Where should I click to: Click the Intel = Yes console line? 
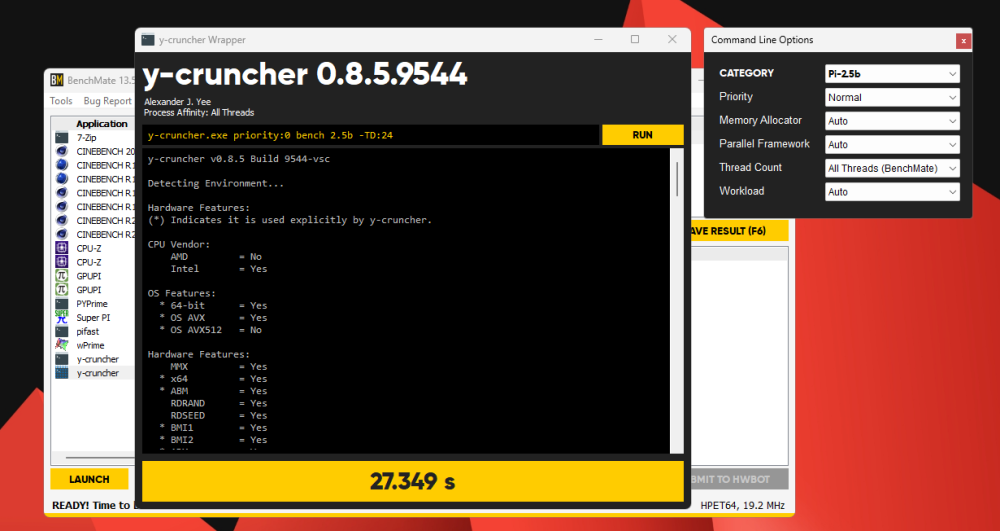(x=219, y=269)
